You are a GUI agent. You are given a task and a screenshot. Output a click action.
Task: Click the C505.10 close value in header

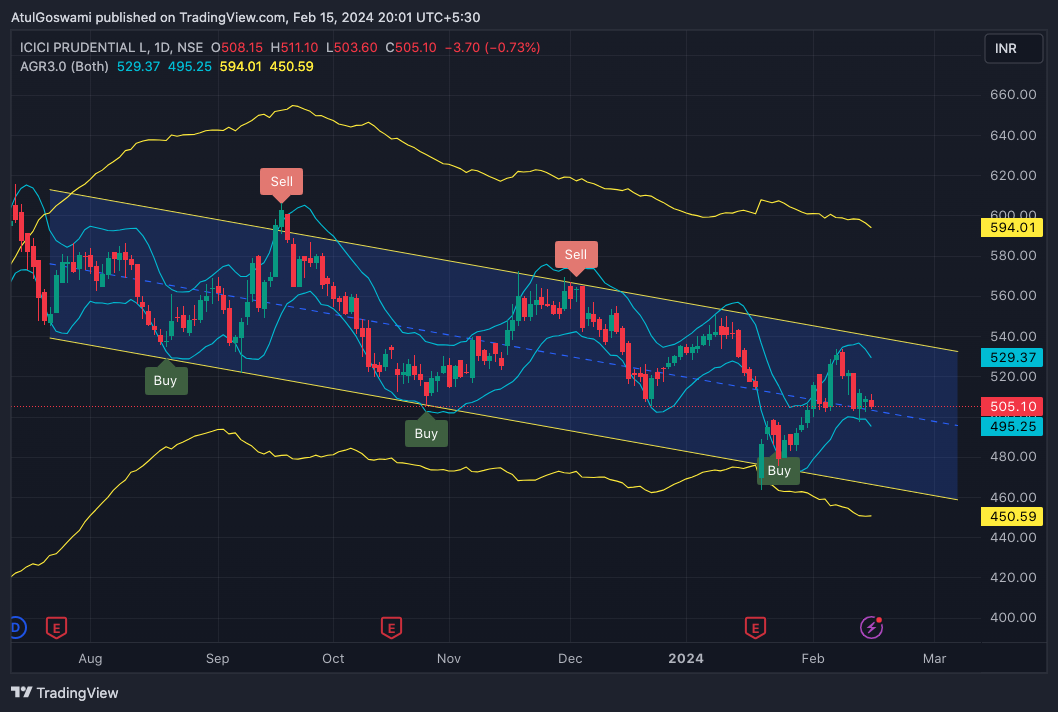(x=411, y=47)
